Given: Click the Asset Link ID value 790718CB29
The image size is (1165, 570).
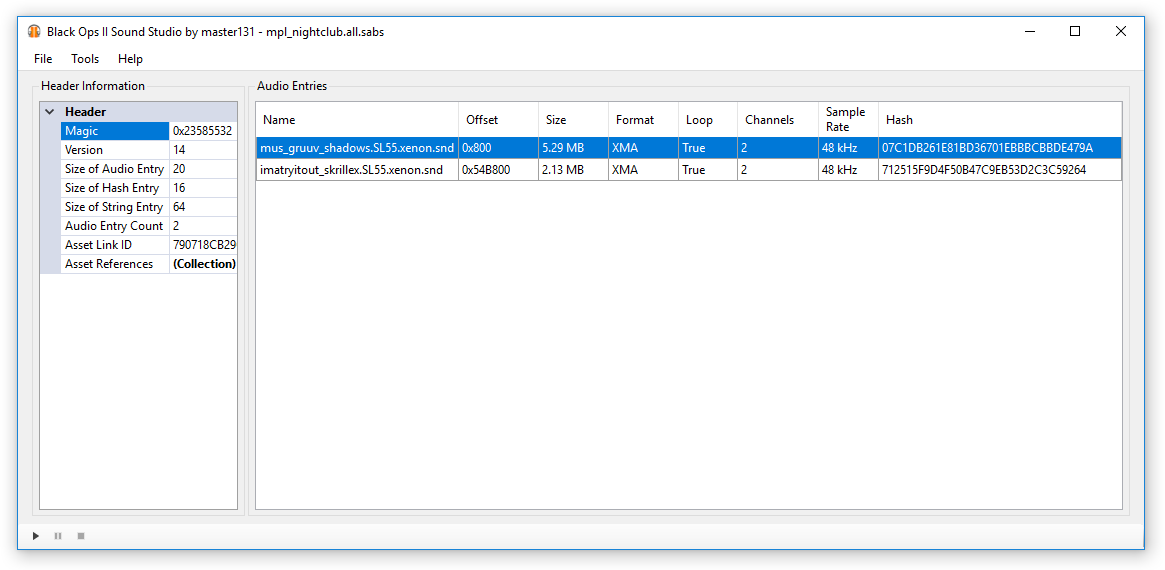Looking at the screenshot, I should coord(203,244).
